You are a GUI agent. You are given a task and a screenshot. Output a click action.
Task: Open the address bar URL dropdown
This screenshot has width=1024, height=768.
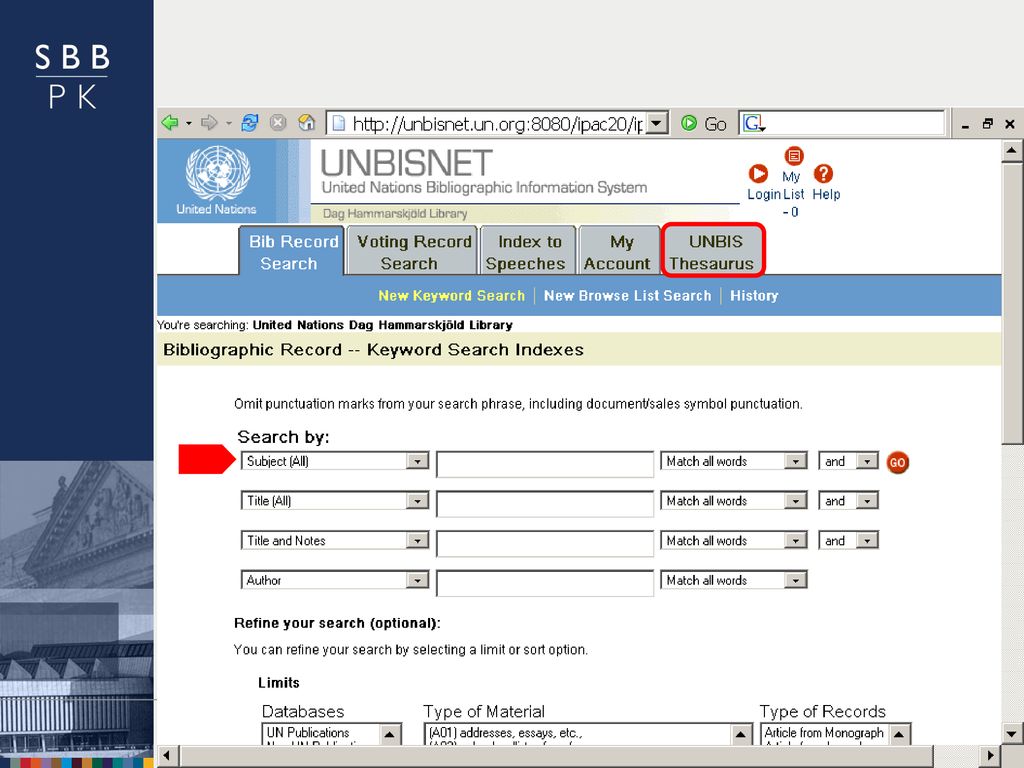pyautogui.click(x=657, y=123)
